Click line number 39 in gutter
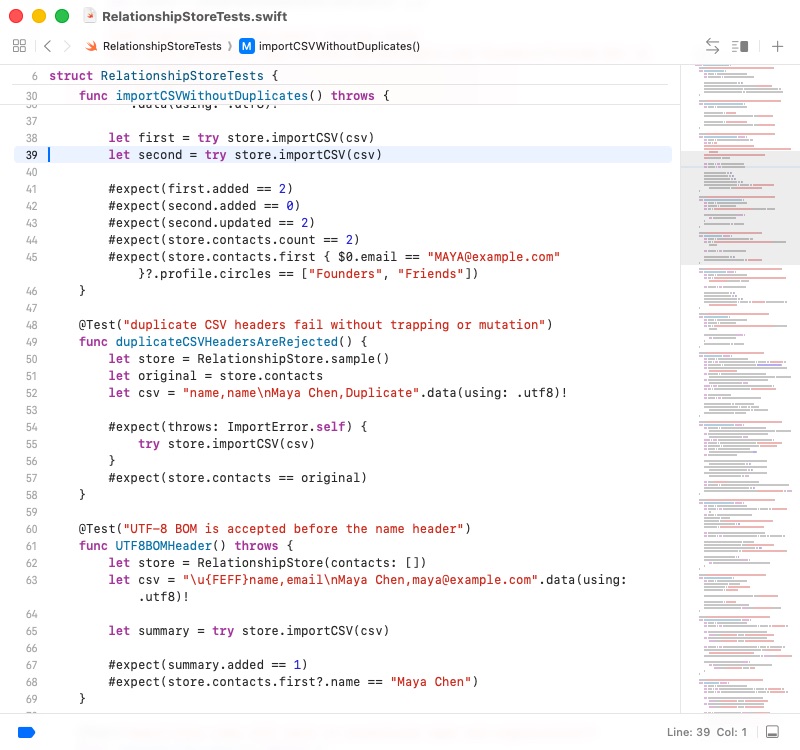Viewport: 800px width, 750px height. 32,155
